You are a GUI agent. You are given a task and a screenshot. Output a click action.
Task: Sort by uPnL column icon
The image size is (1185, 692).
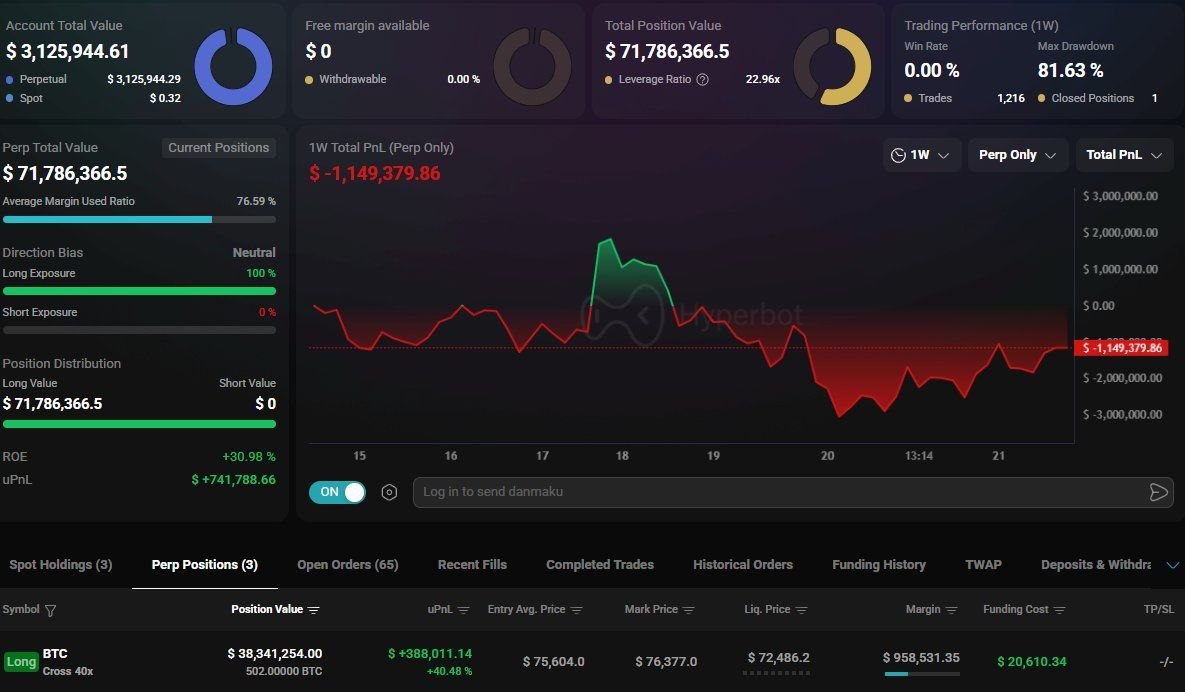point(467,610)
